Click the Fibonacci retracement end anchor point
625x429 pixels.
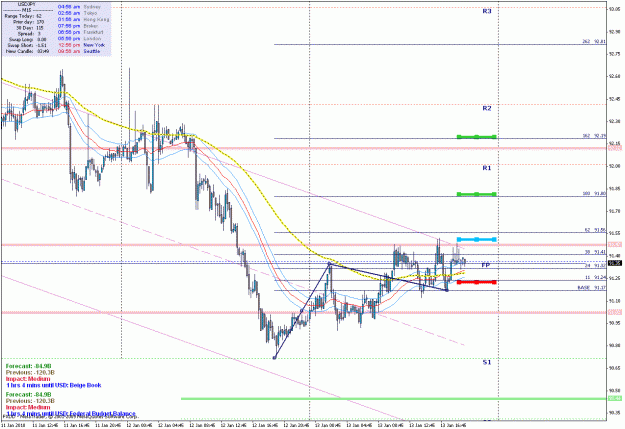(x=447, y=290)
